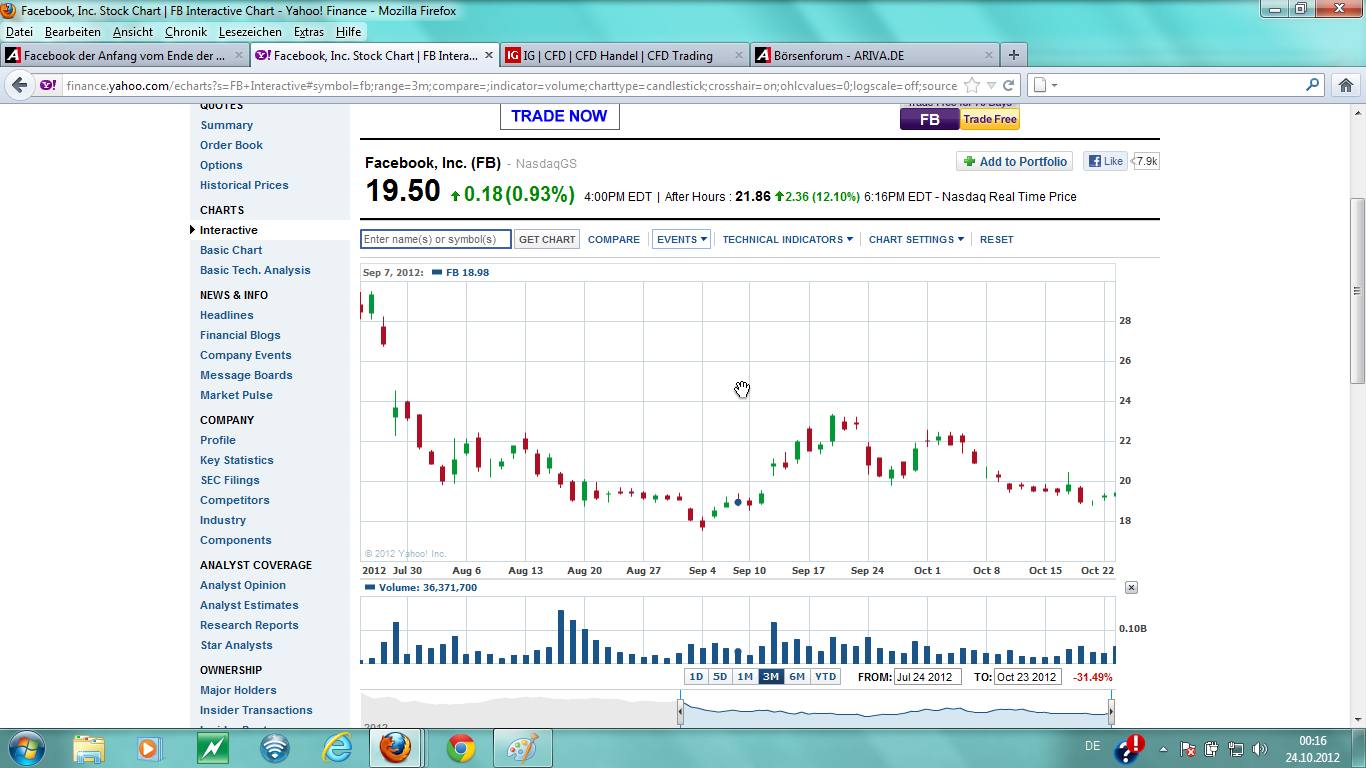The width and height of the screenshot is (1366, 768).
Task: Open the EVENTS dropdown
Action: tap(682, 239)
